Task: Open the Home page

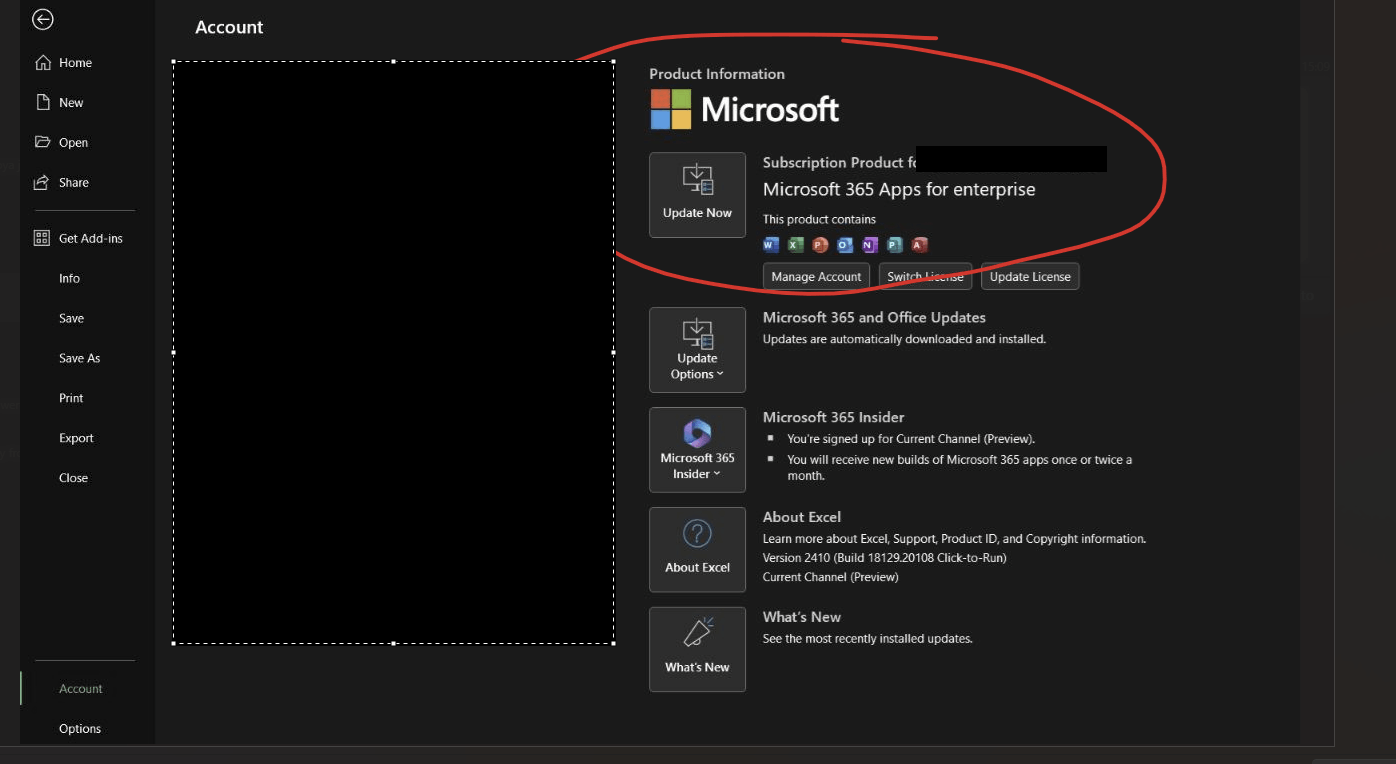Action: [77, 63]
